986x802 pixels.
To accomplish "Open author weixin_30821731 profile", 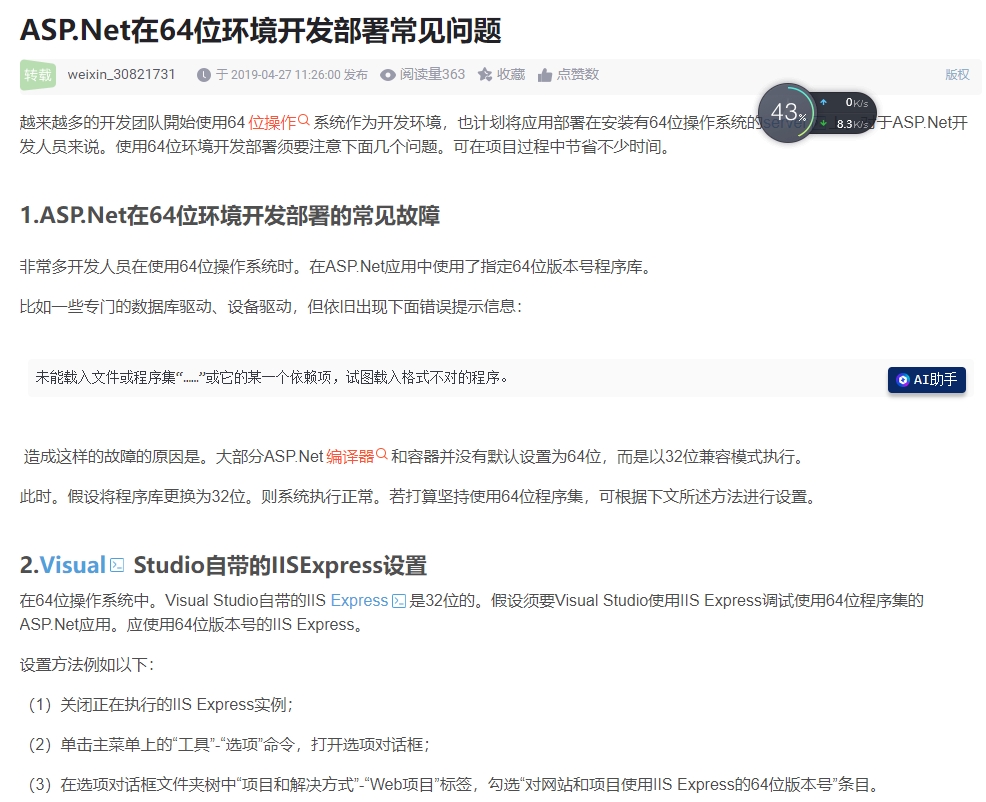I will click(x=121, y=75).
